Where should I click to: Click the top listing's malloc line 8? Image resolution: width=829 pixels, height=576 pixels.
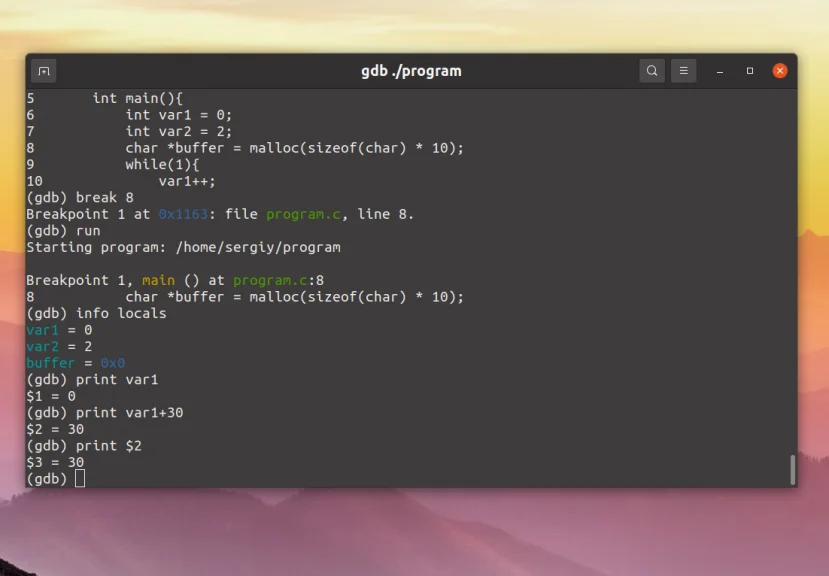coord(245,148)
